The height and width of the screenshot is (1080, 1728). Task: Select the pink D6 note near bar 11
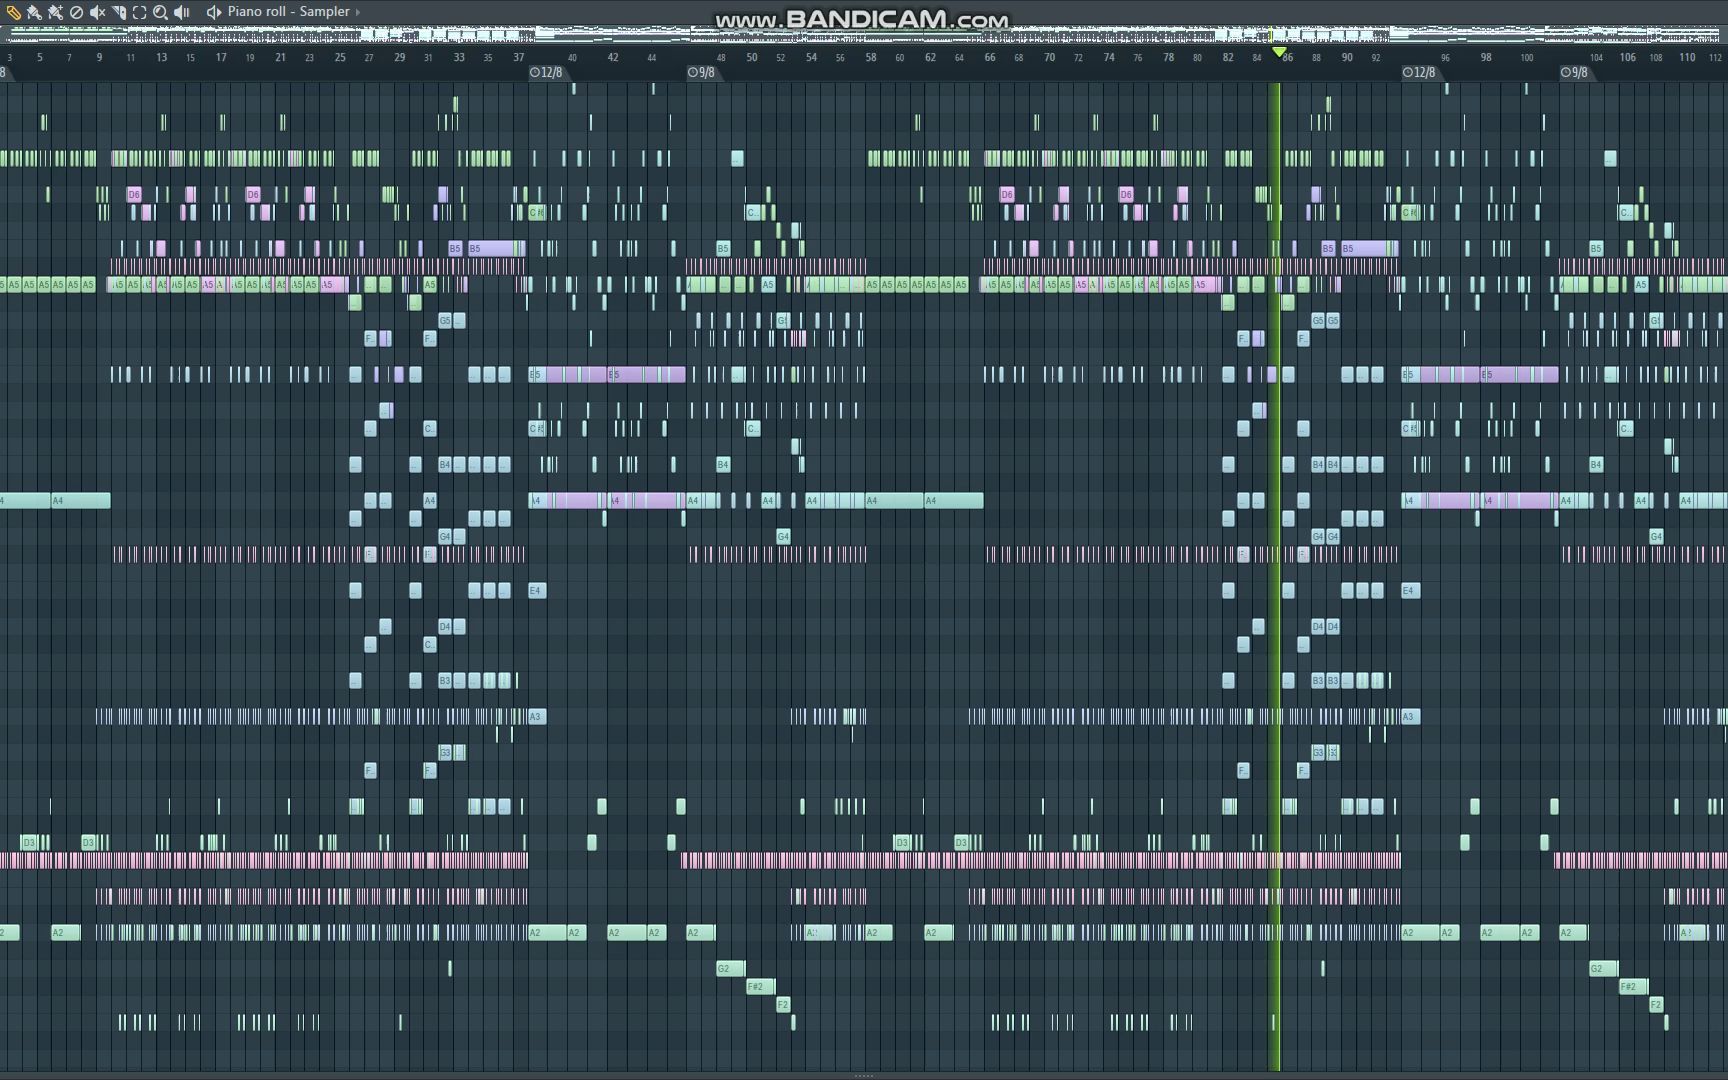pos(134,194)
